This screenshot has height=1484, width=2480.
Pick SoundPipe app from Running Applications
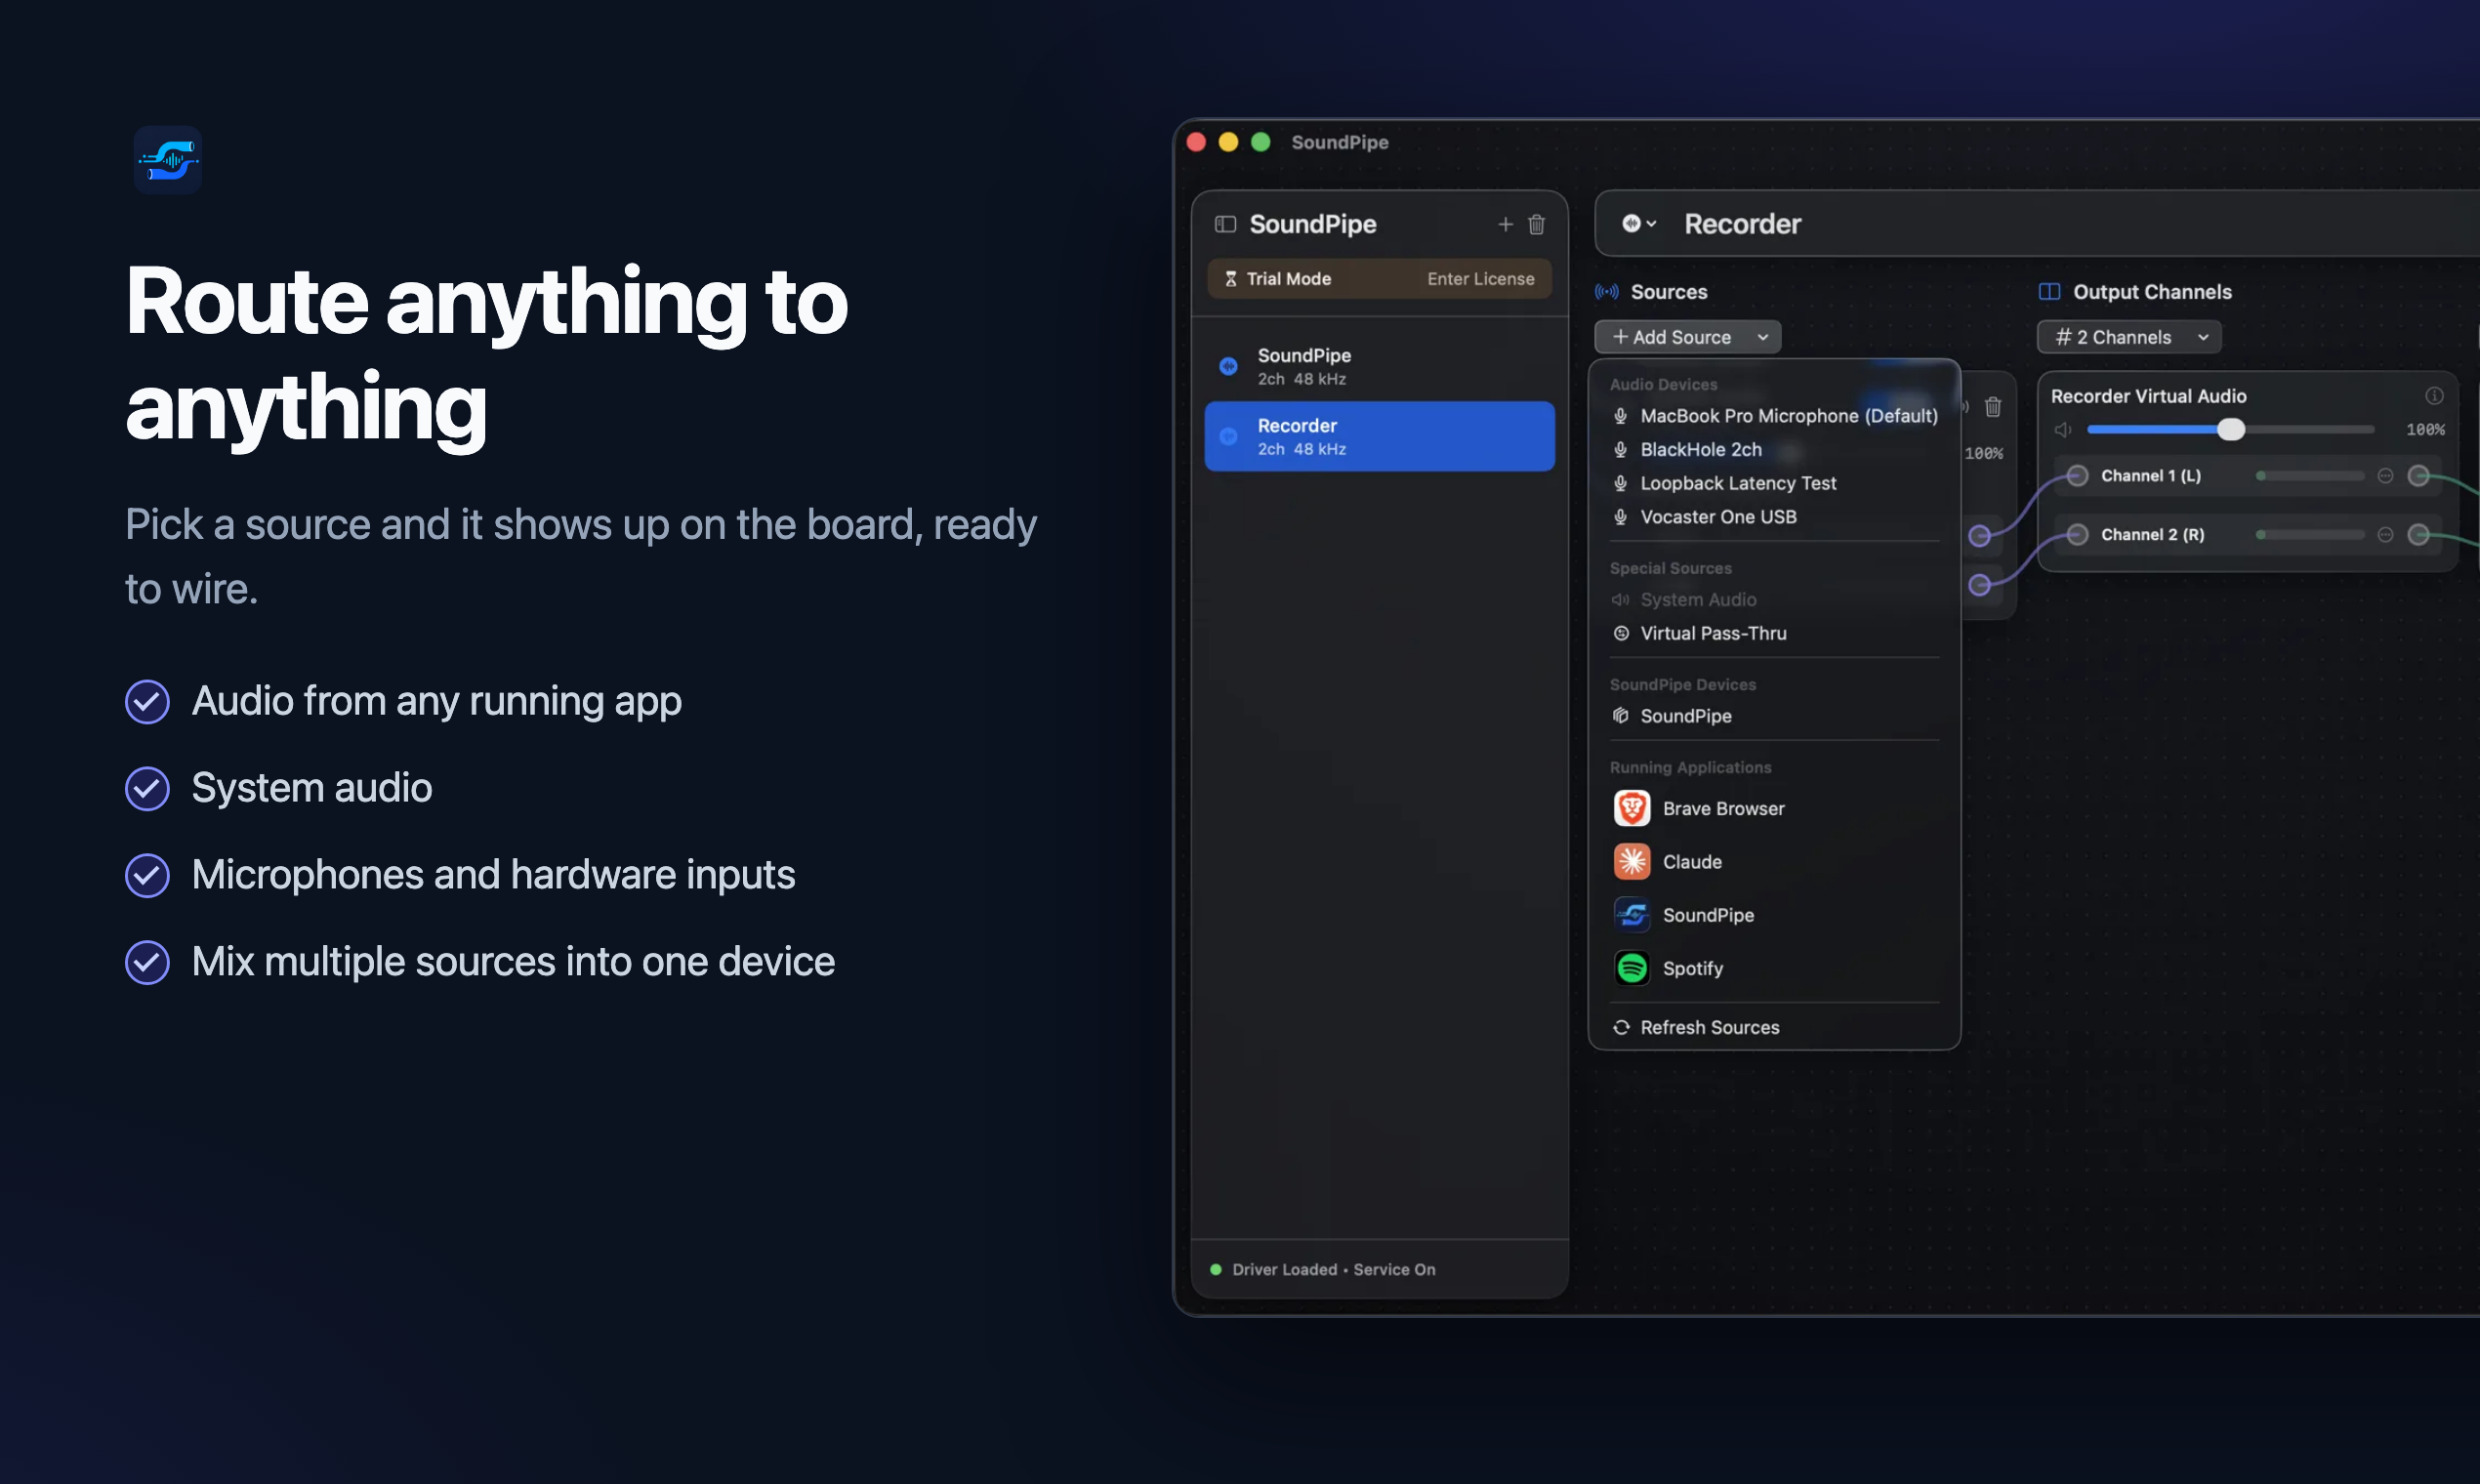tap(1775, 915)
